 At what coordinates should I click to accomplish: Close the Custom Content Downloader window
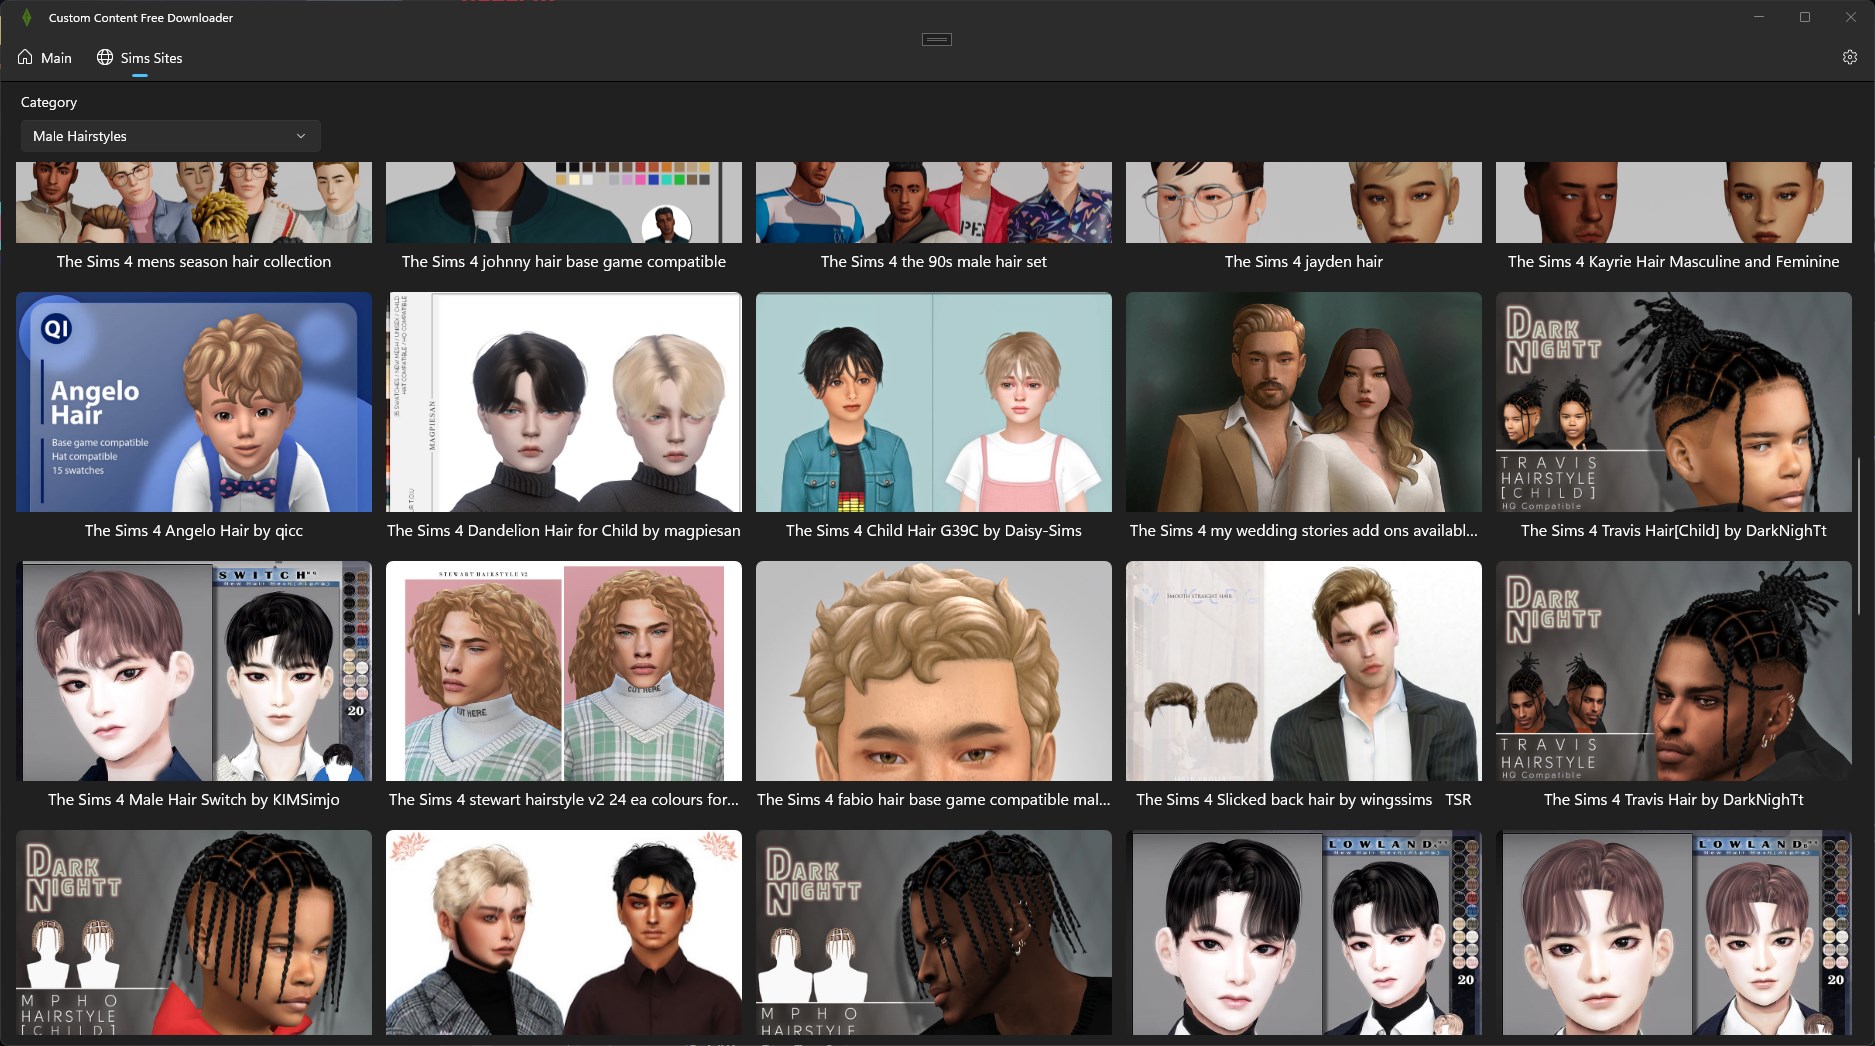point(1851,17)
